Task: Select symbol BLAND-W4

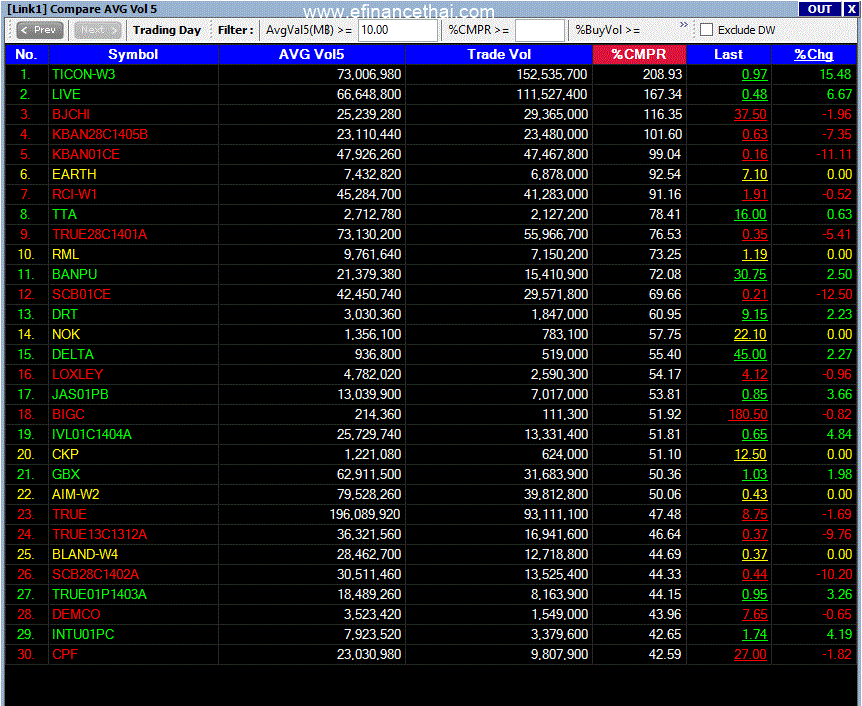Action: pyautogui.click(x=85, y=554)
